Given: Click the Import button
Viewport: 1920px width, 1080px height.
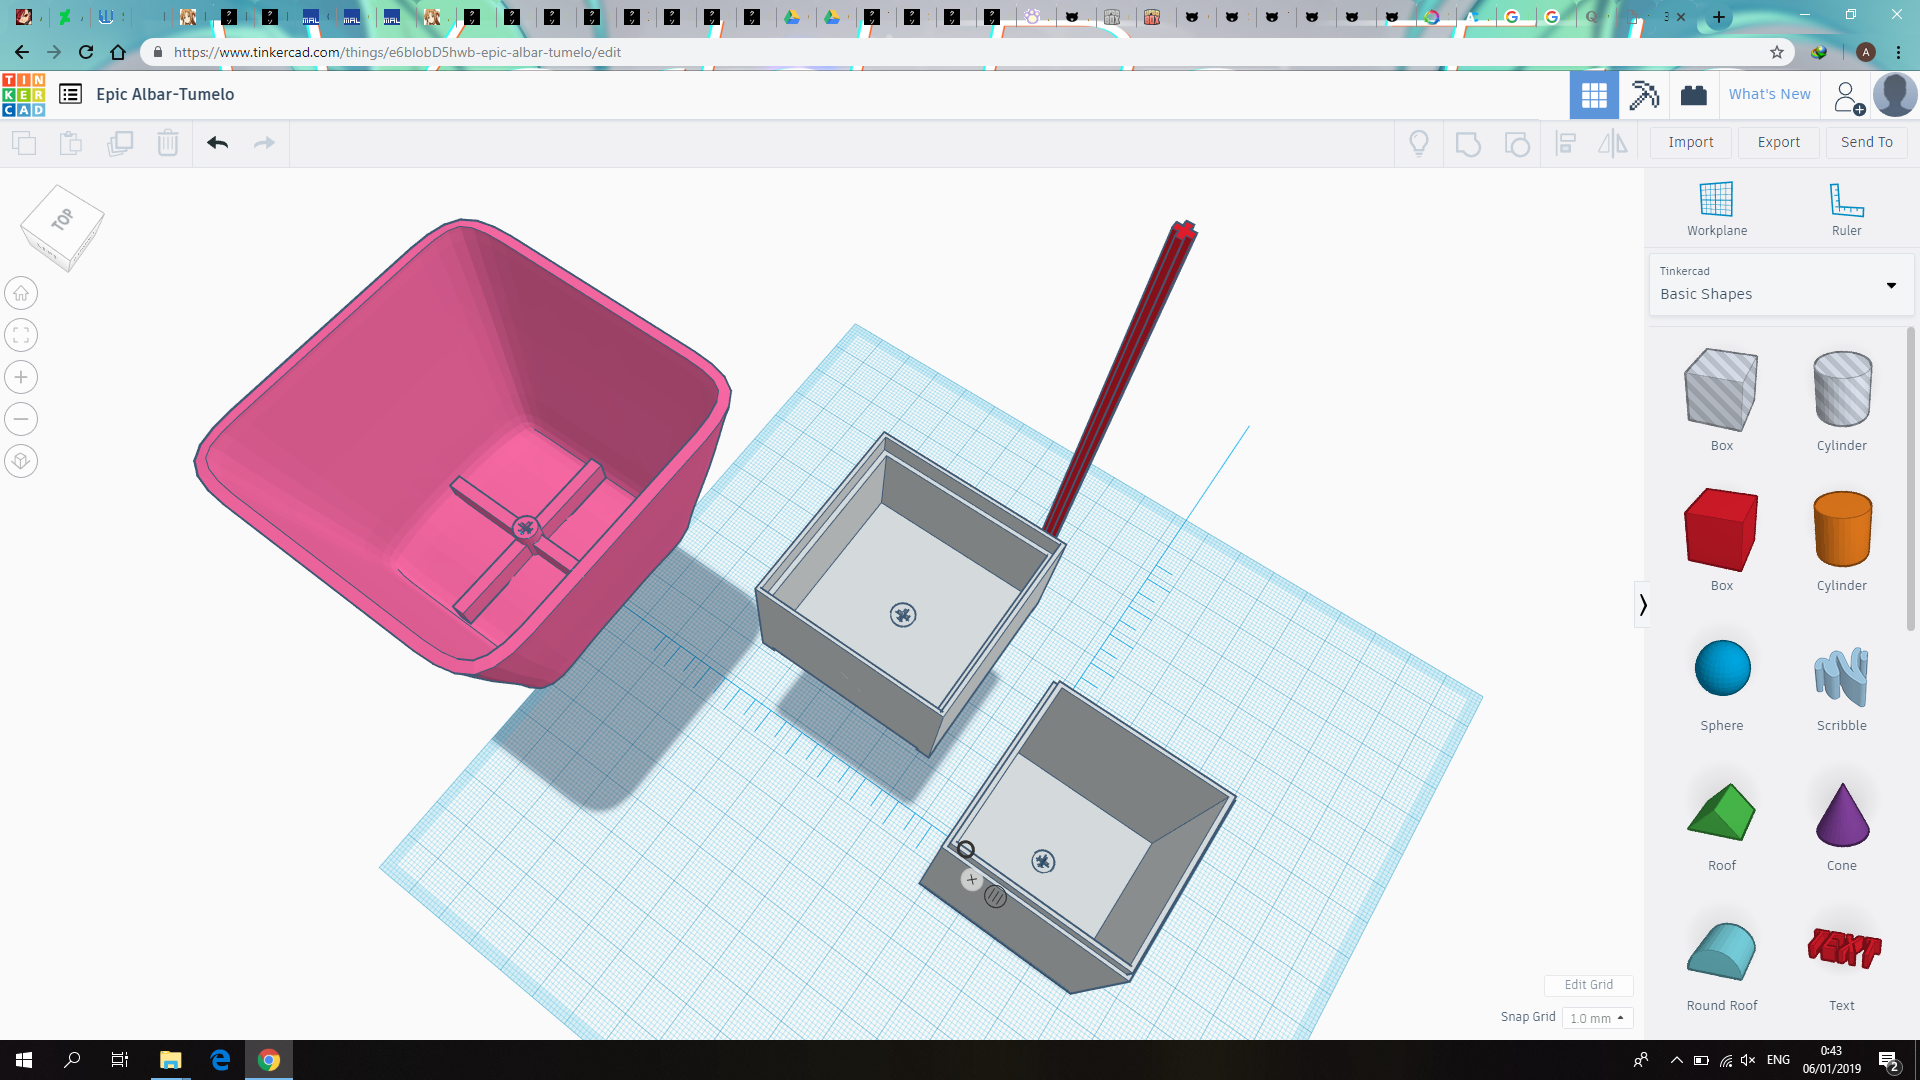Looking at the screenshot, I should pyautogui.click(x=1691, y=141).
